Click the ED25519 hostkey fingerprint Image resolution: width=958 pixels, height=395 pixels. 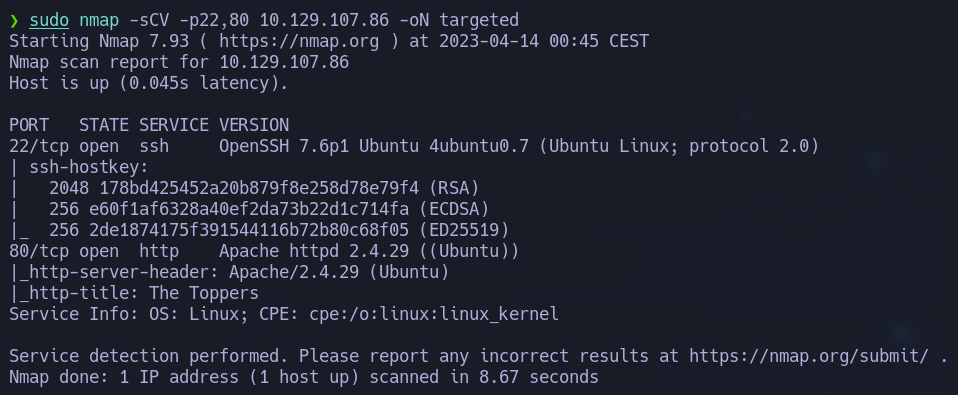click(x=249, y=230)
